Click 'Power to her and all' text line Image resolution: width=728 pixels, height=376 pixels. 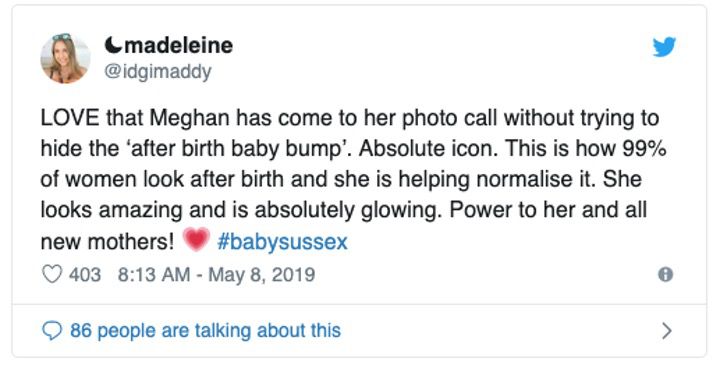[x=548, y=211]
